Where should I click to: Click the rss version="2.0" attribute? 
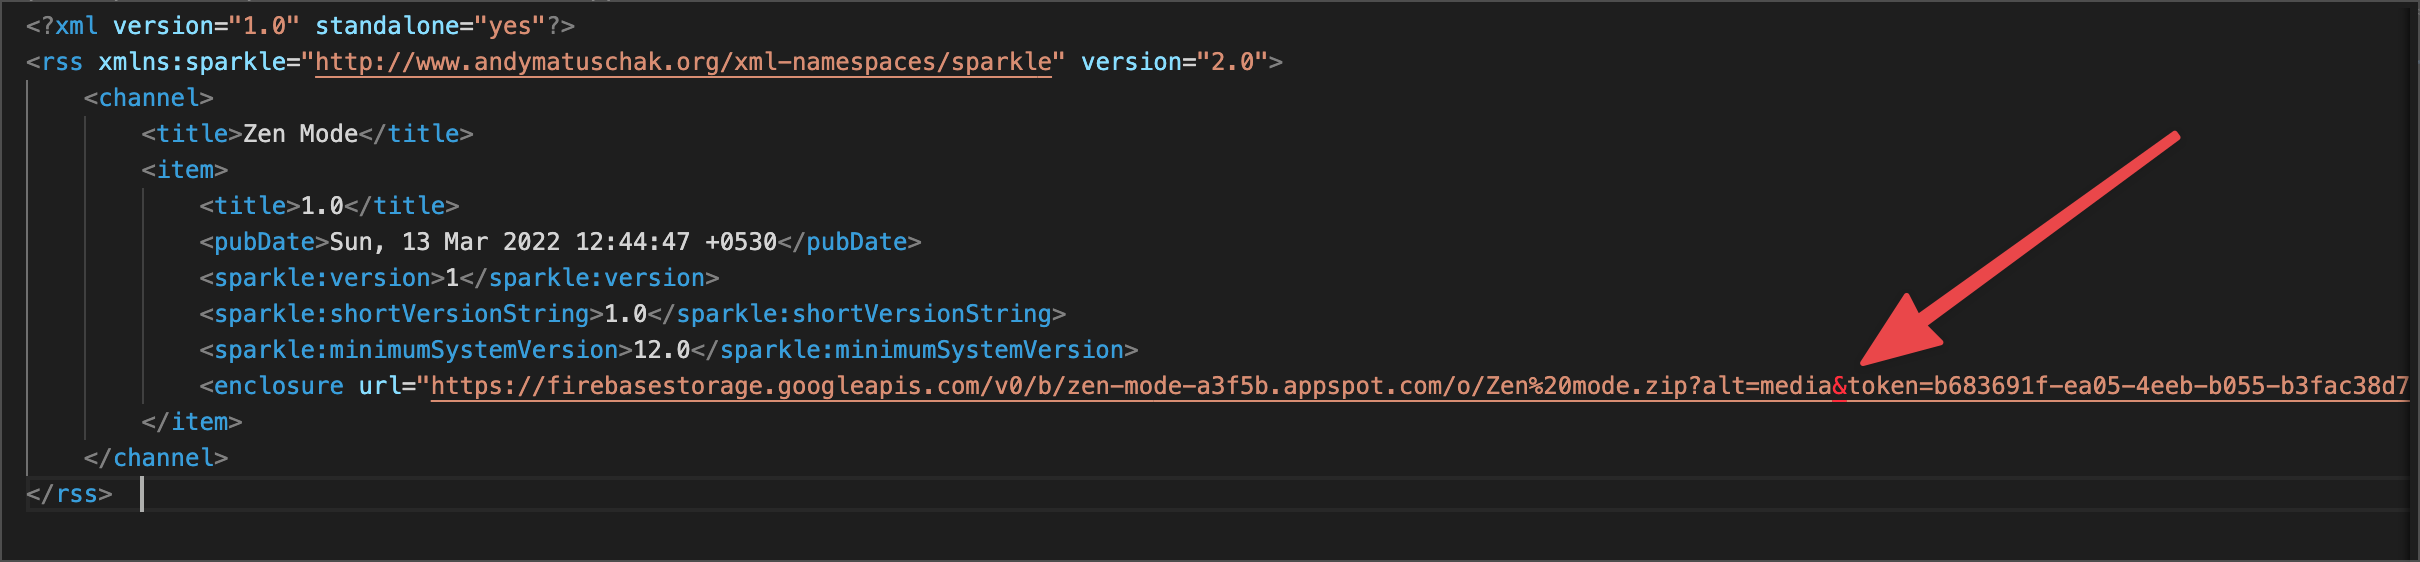coord(1175,62)
